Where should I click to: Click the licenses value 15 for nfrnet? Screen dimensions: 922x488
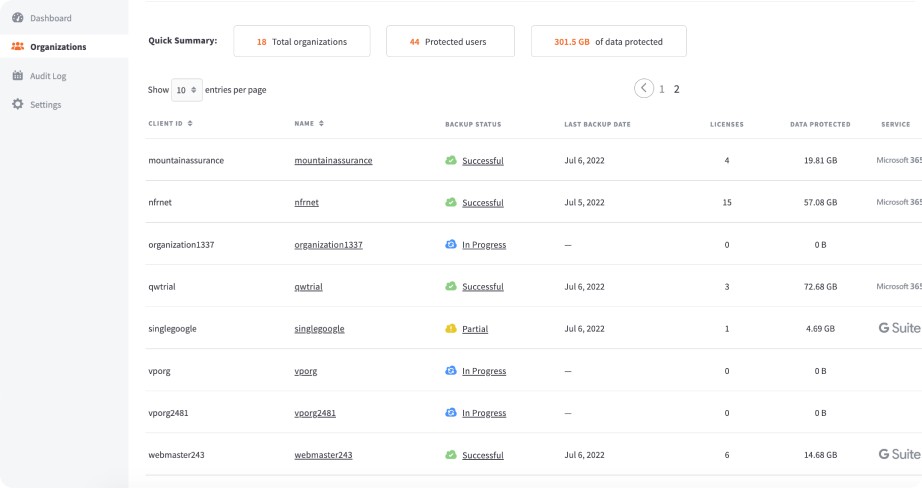(x=727, y=202)
